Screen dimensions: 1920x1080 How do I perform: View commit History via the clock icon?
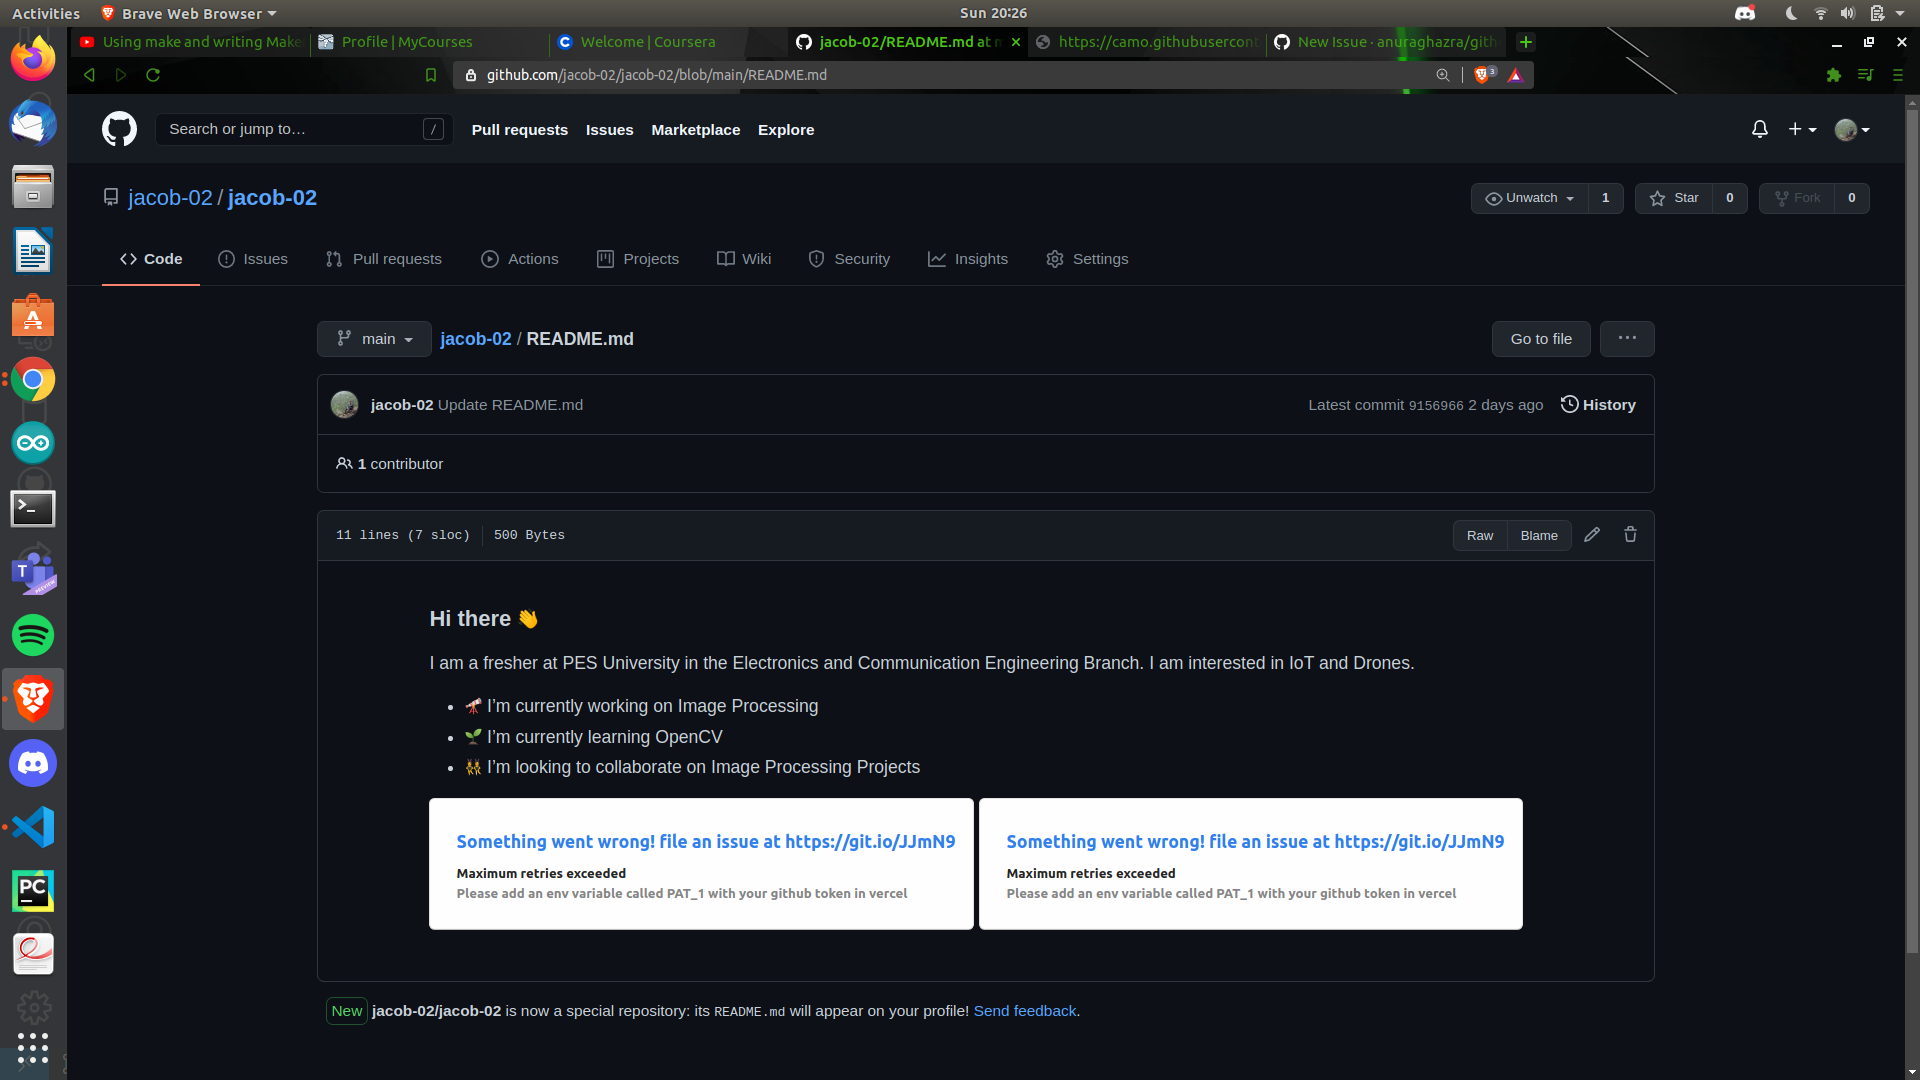[x=1598, y=404]
